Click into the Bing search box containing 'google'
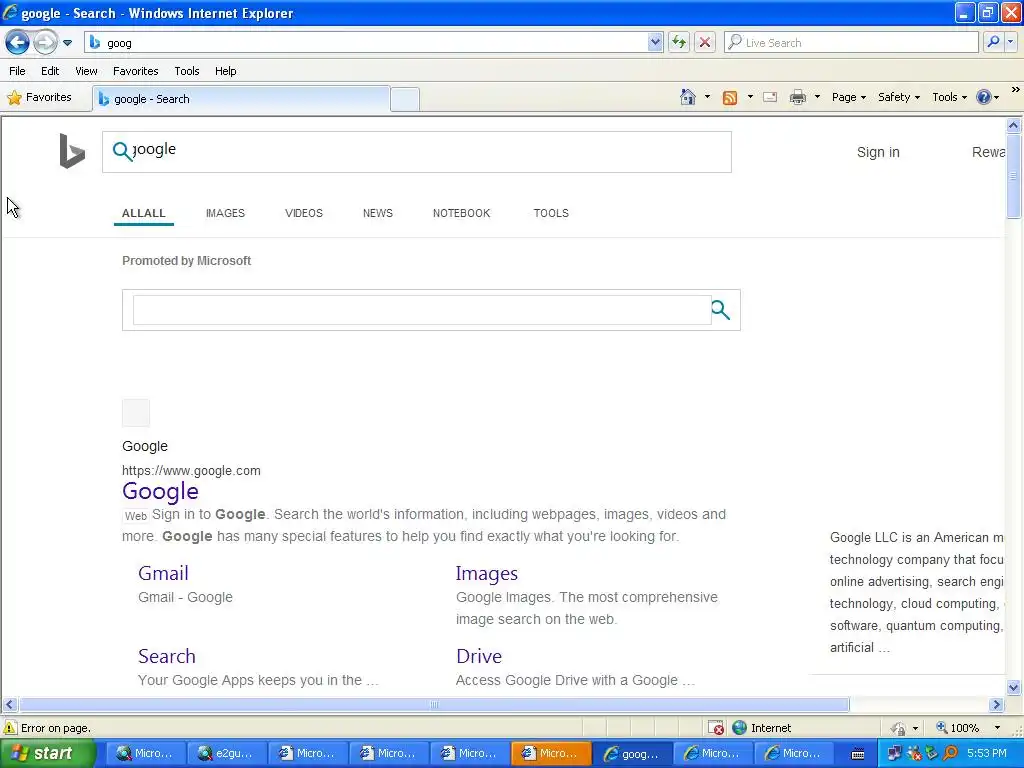Image resolution: width=1024 pixels, height=768 pixels. pos(417,152)
